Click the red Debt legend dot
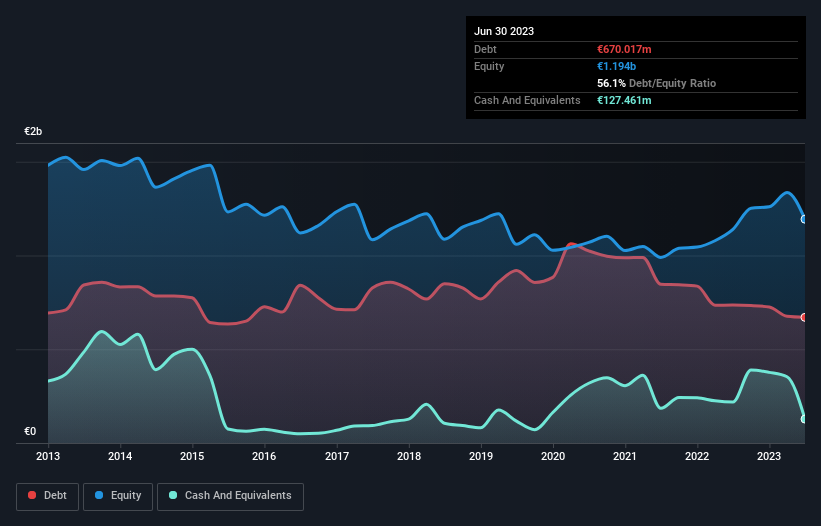 (34, 495)
